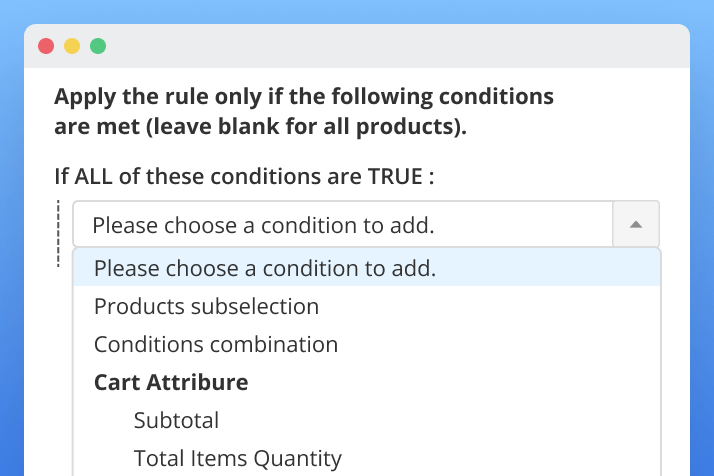
Task: Close the window with the red button
Action: [x=46, y=46]
